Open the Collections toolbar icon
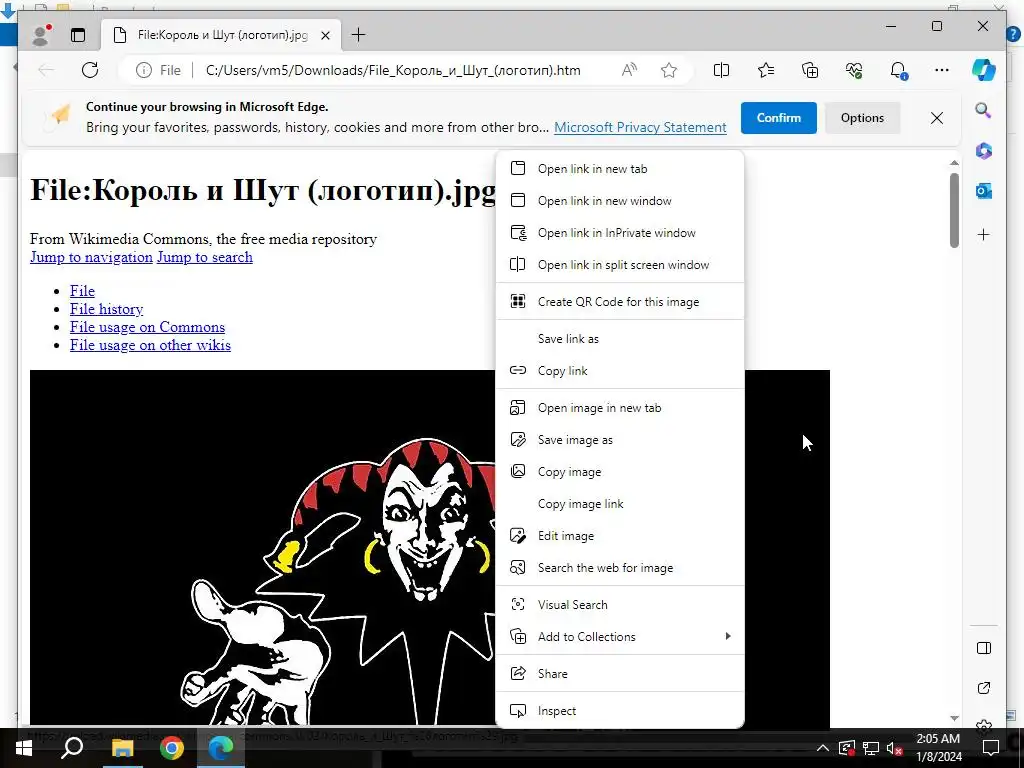The image size is (1024, 768). pyautogui.click(x=810, y=70)
